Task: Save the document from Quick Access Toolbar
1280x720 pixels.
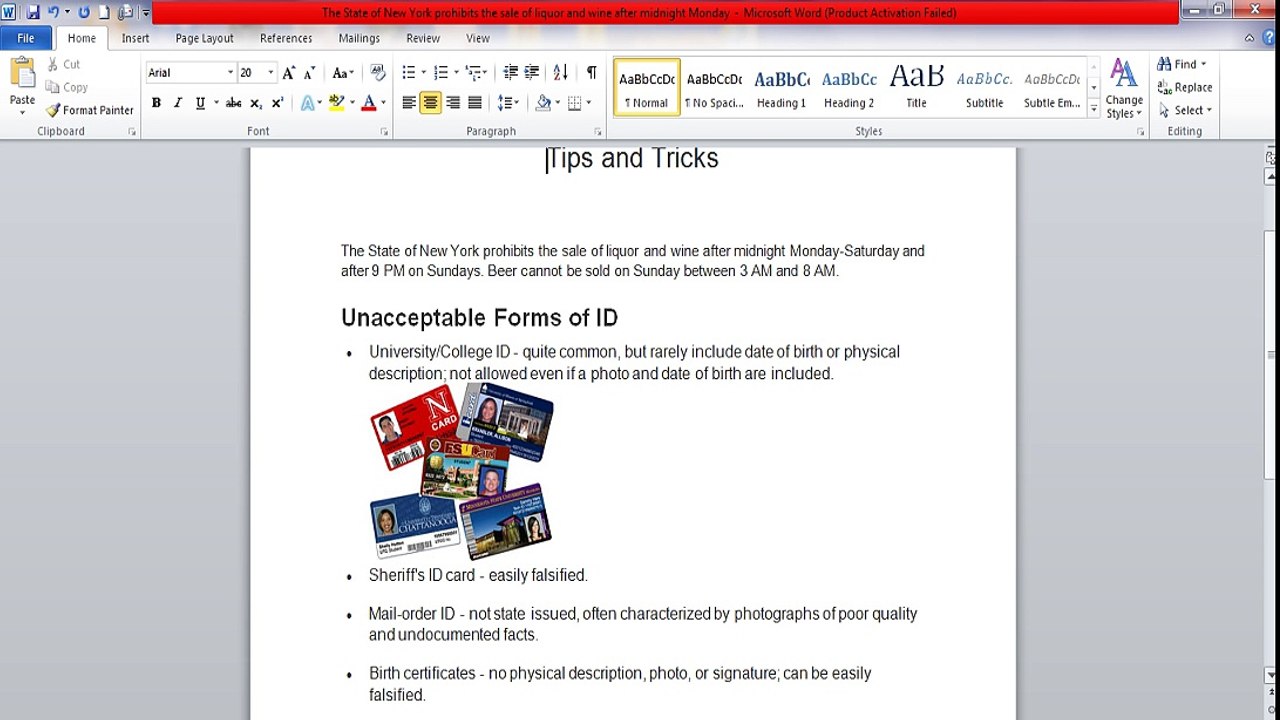Action: [32, 13]
